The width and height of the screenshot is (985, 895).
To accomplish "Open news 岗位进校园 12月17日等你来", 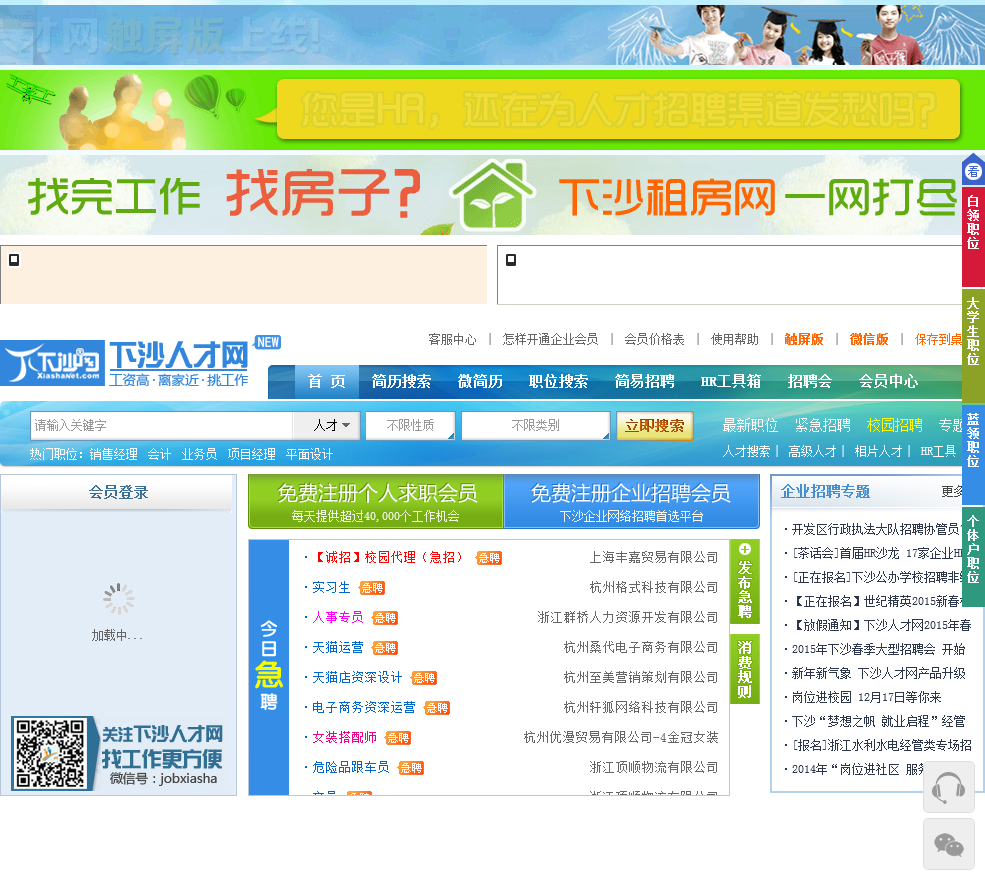I will pyautogui.click(x=866, y=698).
